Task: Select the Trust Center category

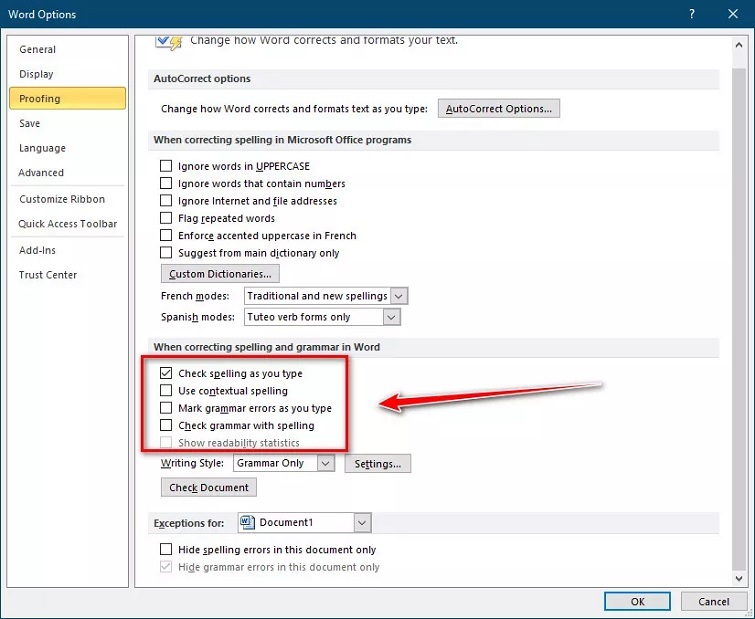Action: click(x=48, y=275)
